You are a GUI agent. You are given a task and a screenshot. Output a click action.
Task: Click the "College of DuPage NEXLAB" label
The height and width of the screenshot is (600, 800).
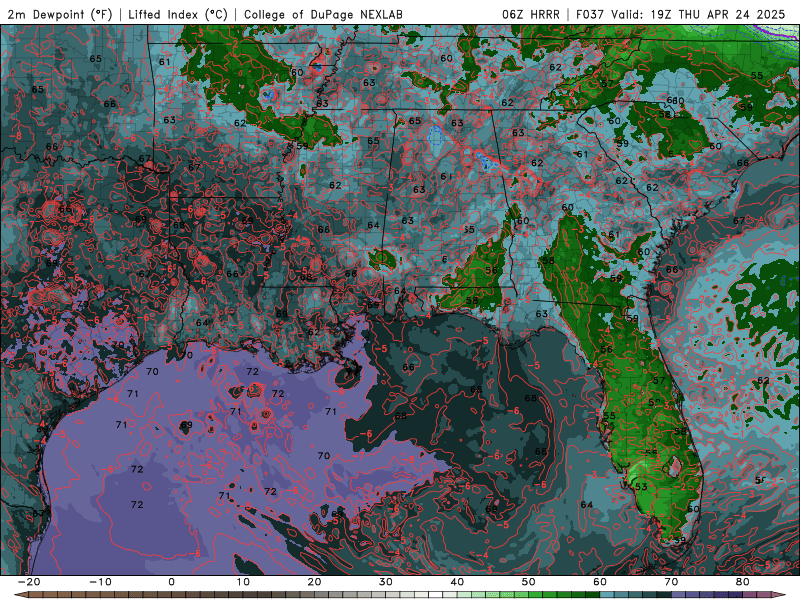click(x=323, y=14)
